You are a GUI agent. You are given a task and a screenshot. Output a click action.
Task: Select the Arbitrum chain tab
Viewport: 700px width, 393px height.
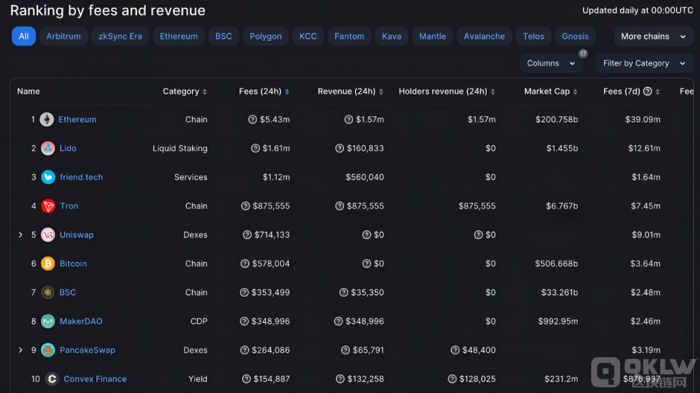pyautogui.click(x=63, y=37)
